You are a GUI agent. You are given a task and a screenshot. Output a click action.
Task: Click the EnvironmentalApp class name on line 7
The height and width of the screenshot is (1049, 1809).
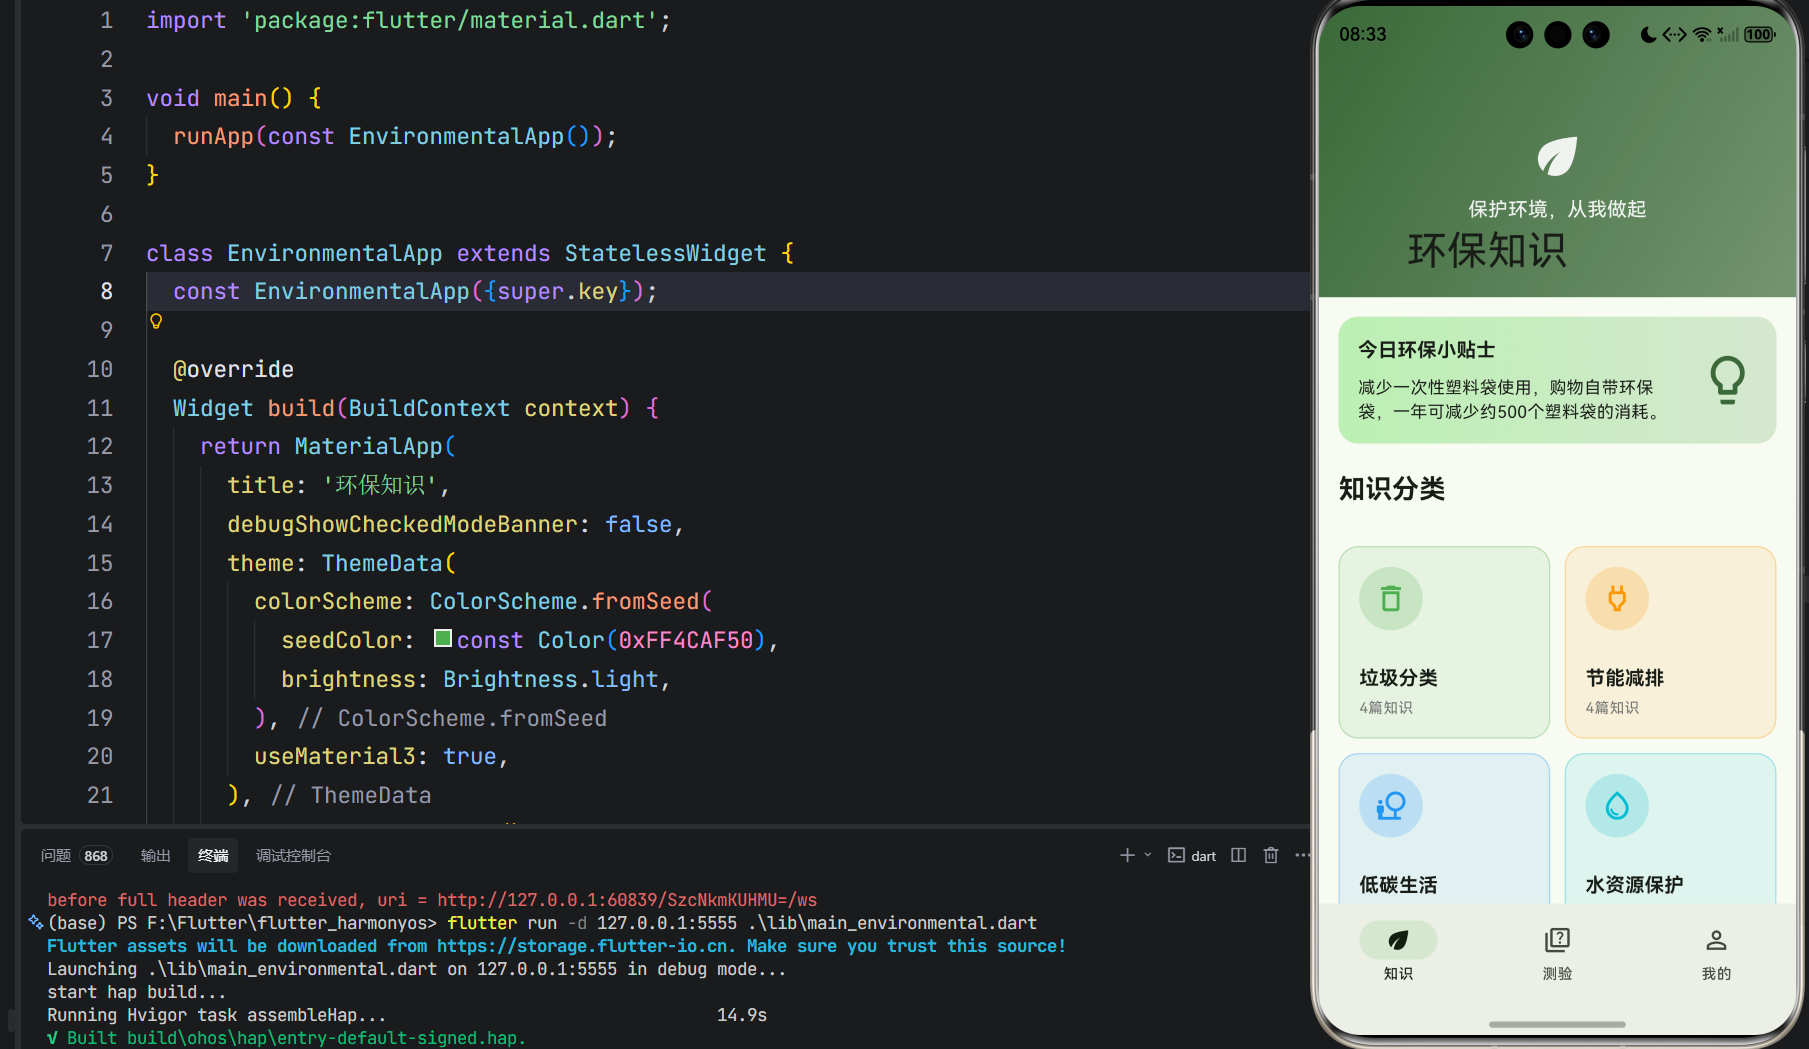[x=334, y=253]
